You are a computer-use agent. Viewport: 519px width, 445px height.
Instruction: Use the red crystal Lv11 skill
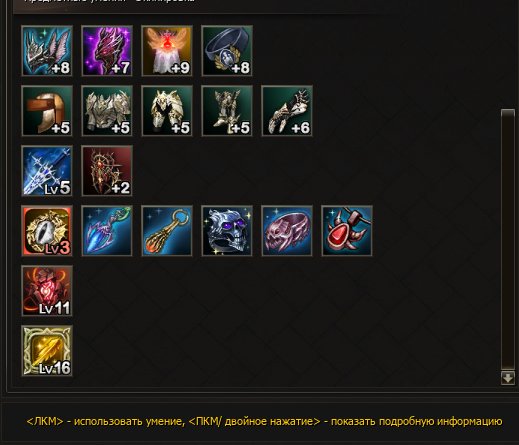coord(47,291)
